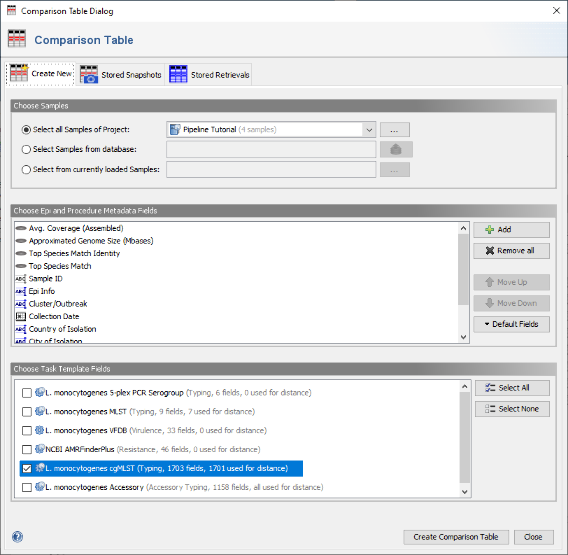Click the Stored Snapshots camera table icon

(89, 74)
